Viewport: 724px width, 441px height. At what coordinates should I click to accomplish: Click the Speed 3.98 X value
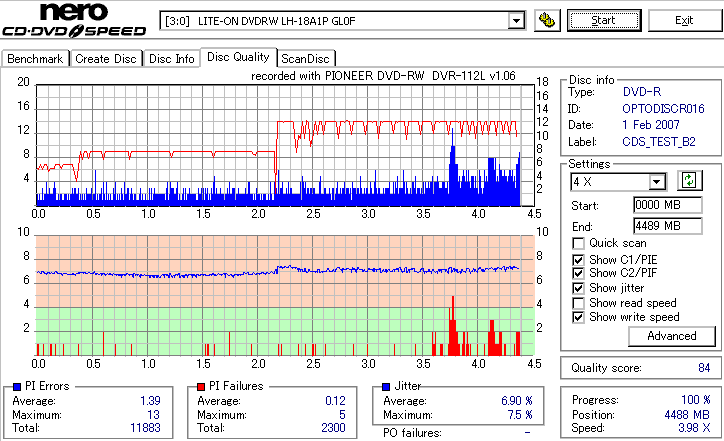coord(694,428)
